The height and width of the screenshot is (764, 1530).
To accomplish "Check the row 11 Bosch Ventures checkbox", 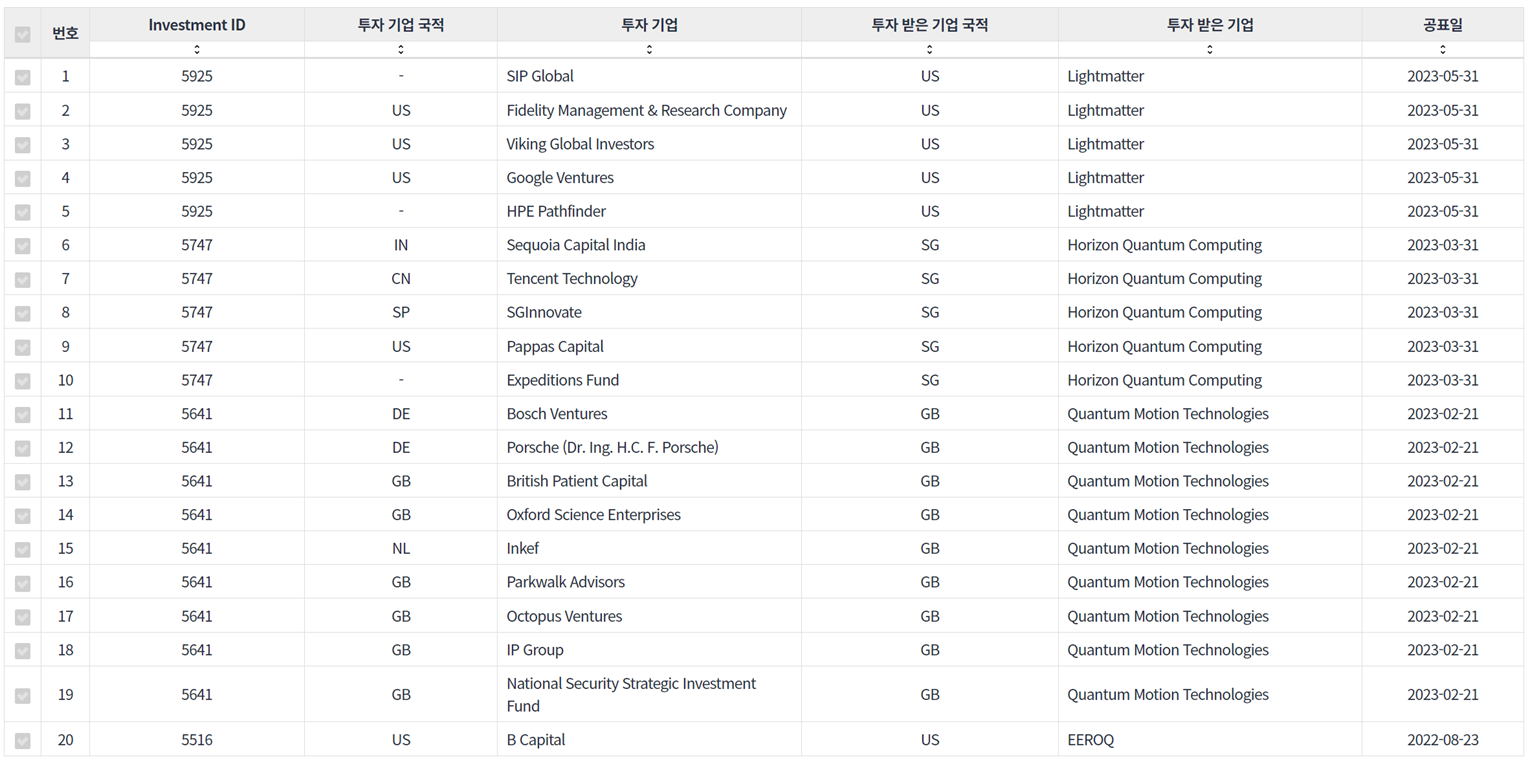I will pos(23,415).
